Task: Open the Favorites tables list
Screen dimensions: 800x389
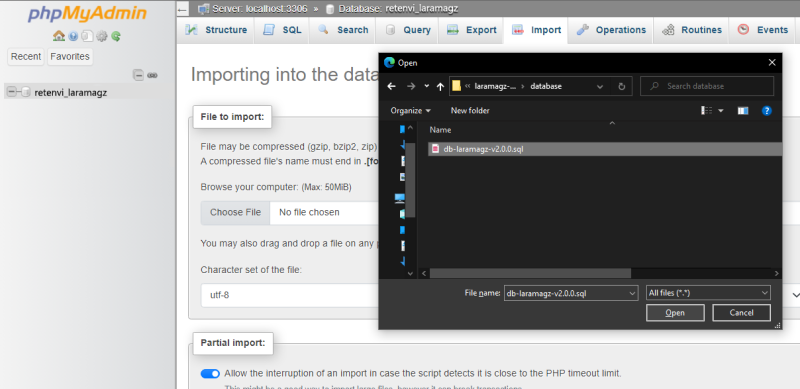Action: click(x=70, y=57)
